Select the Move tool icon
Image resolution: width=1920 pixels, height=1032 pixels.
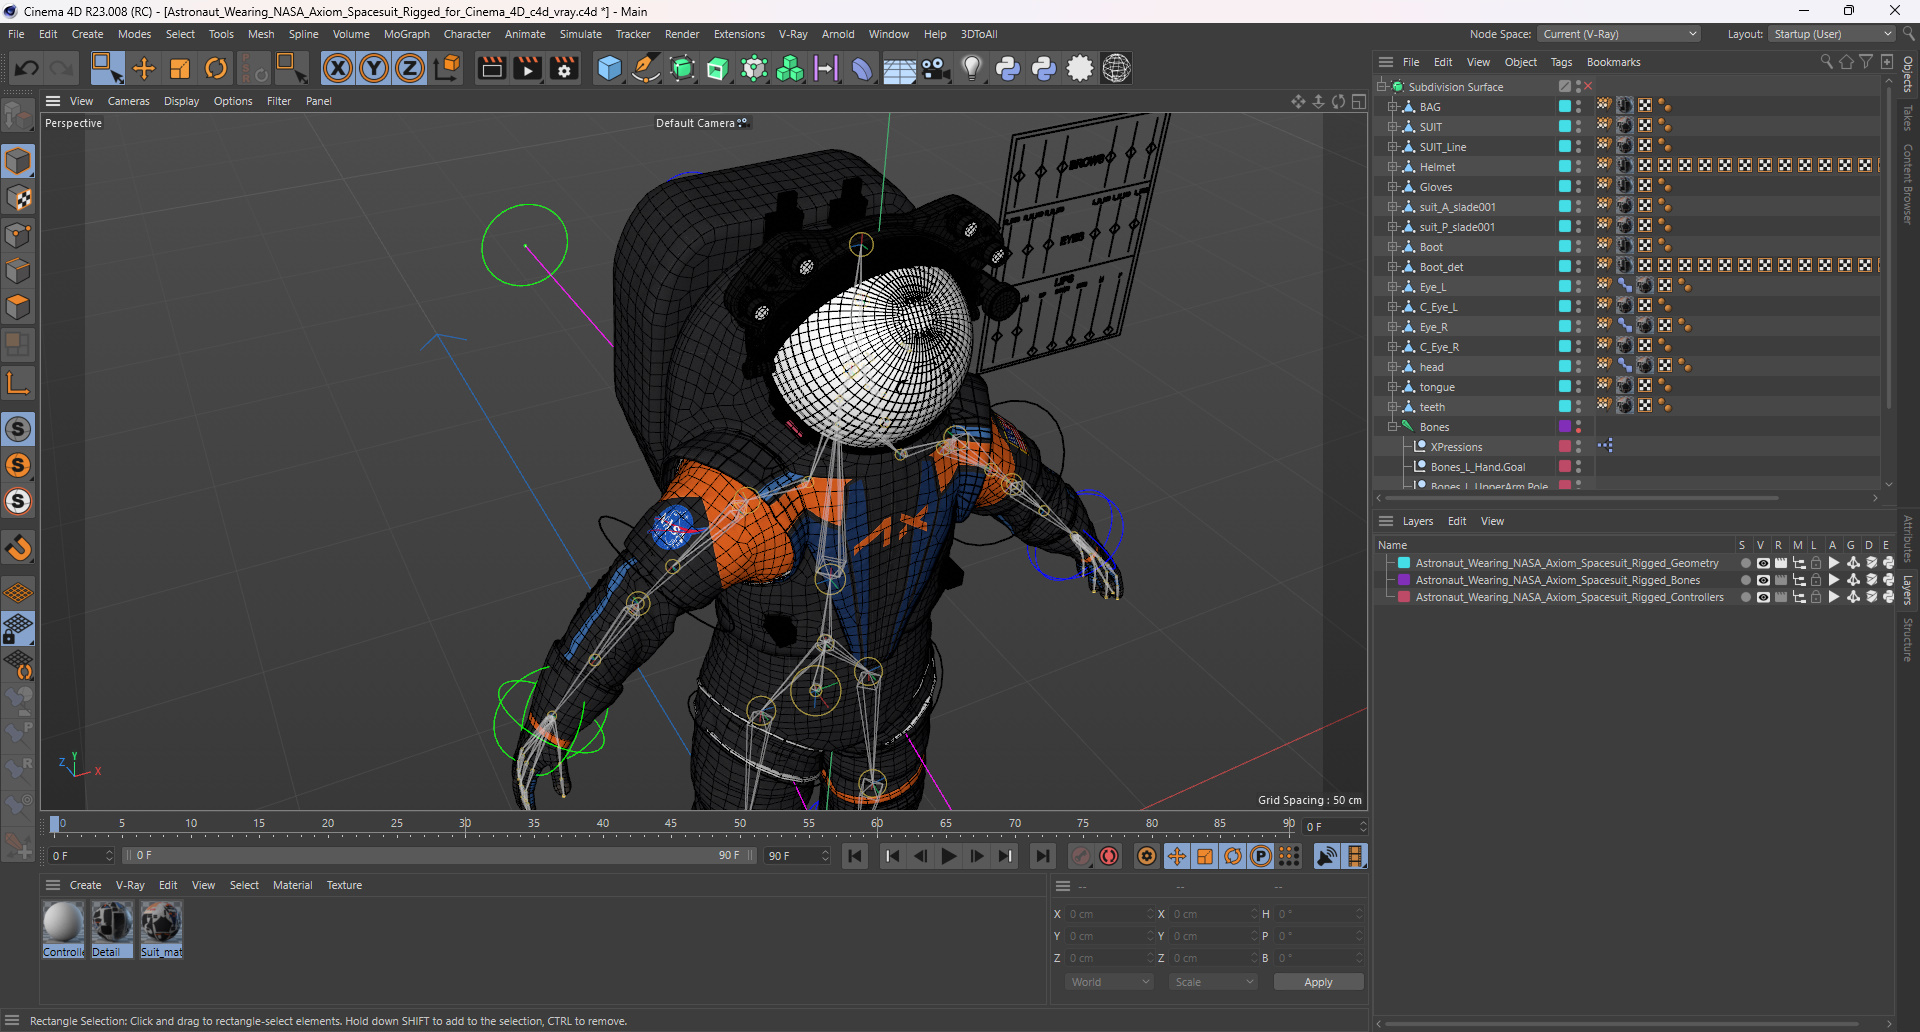click(144, 68)
